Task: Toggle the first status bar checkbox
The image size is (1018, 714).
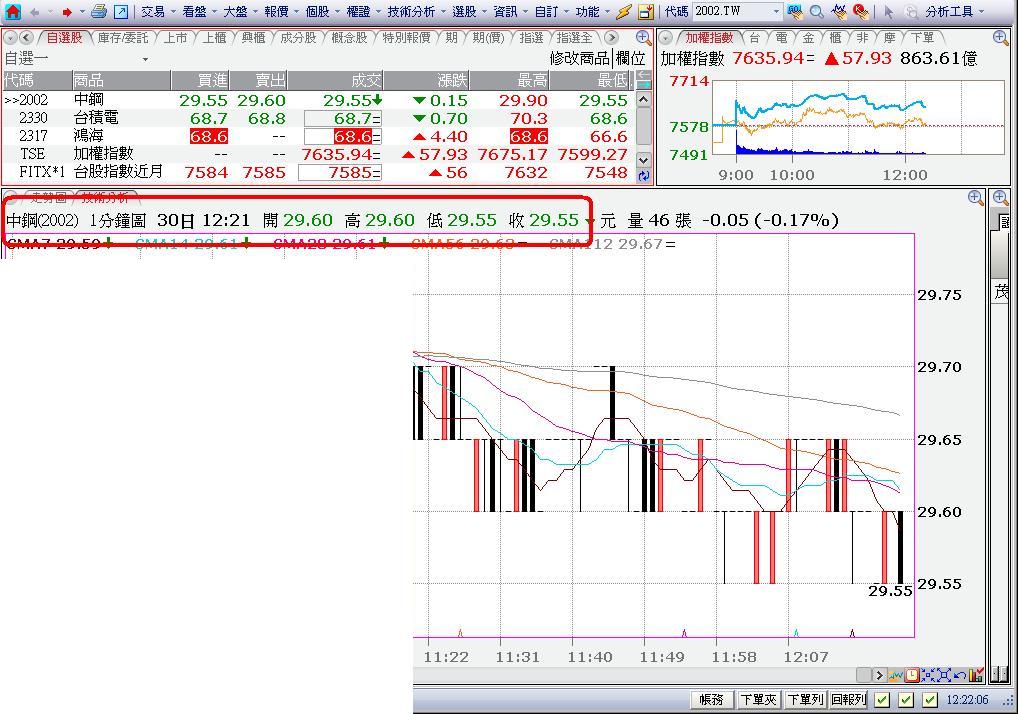Action: point(882,700)
